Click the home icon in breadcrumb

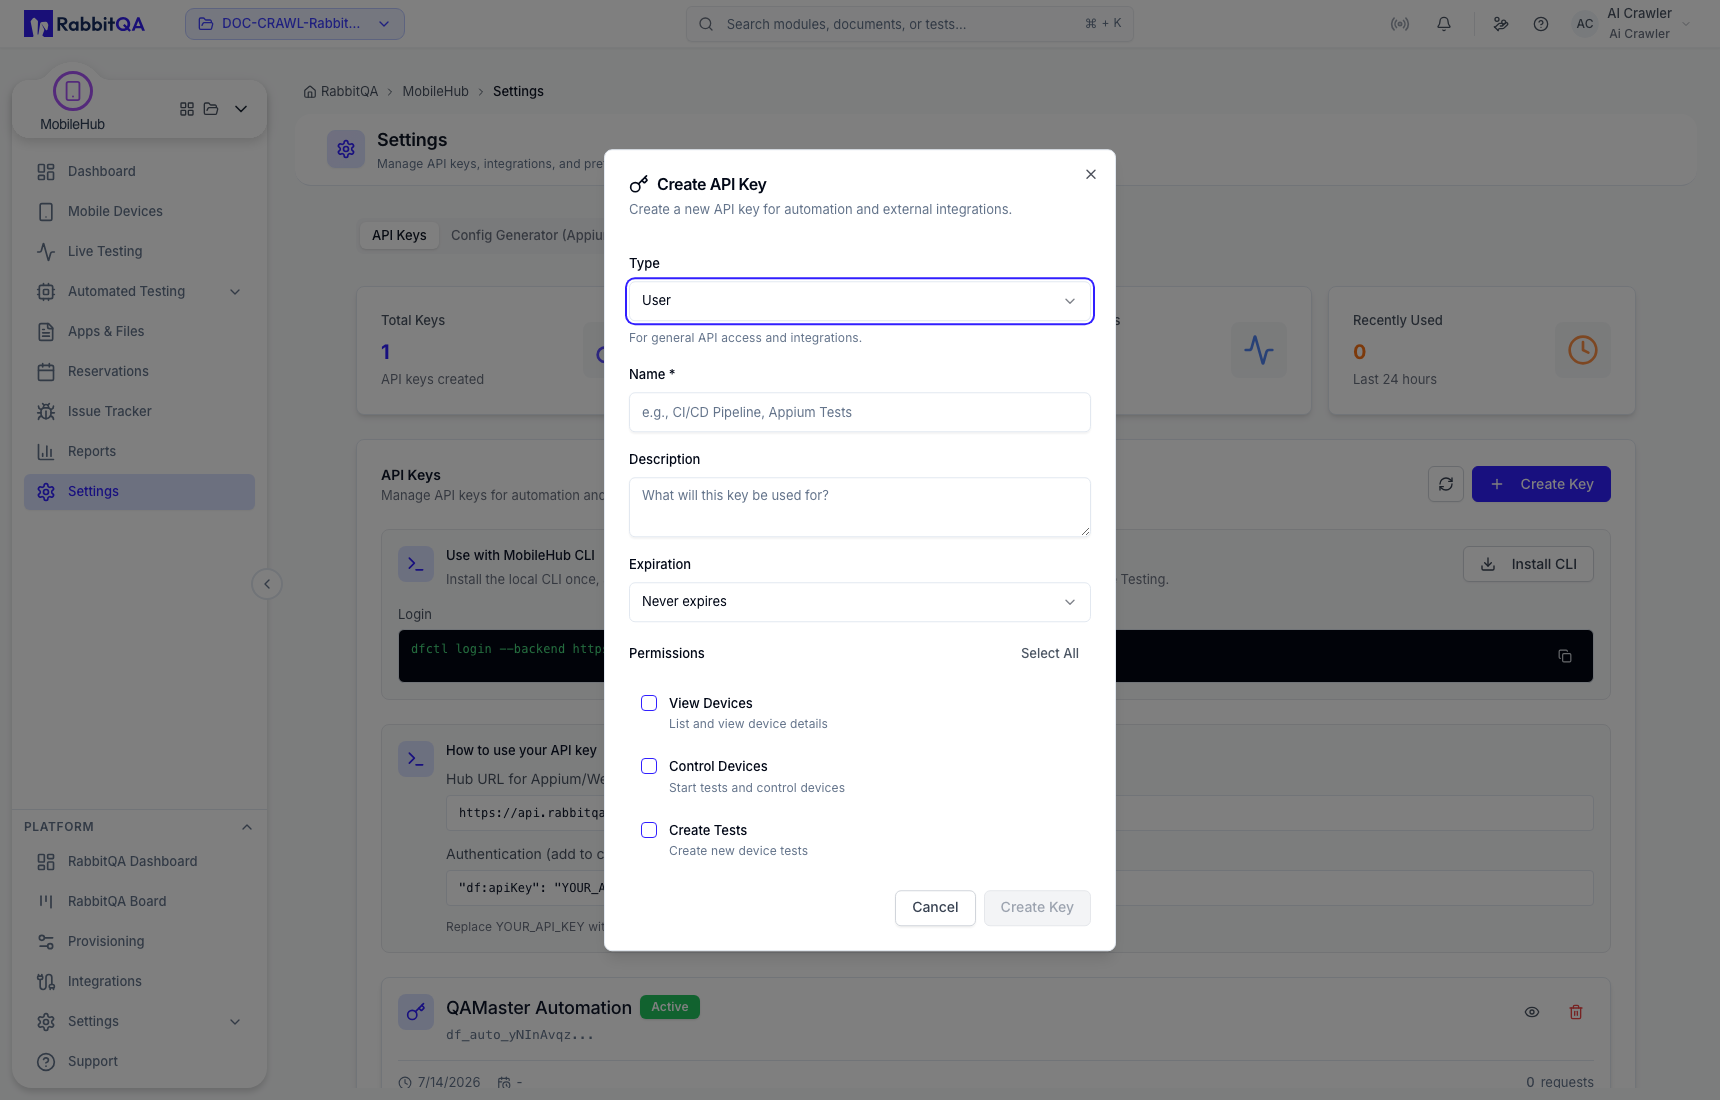310,91
